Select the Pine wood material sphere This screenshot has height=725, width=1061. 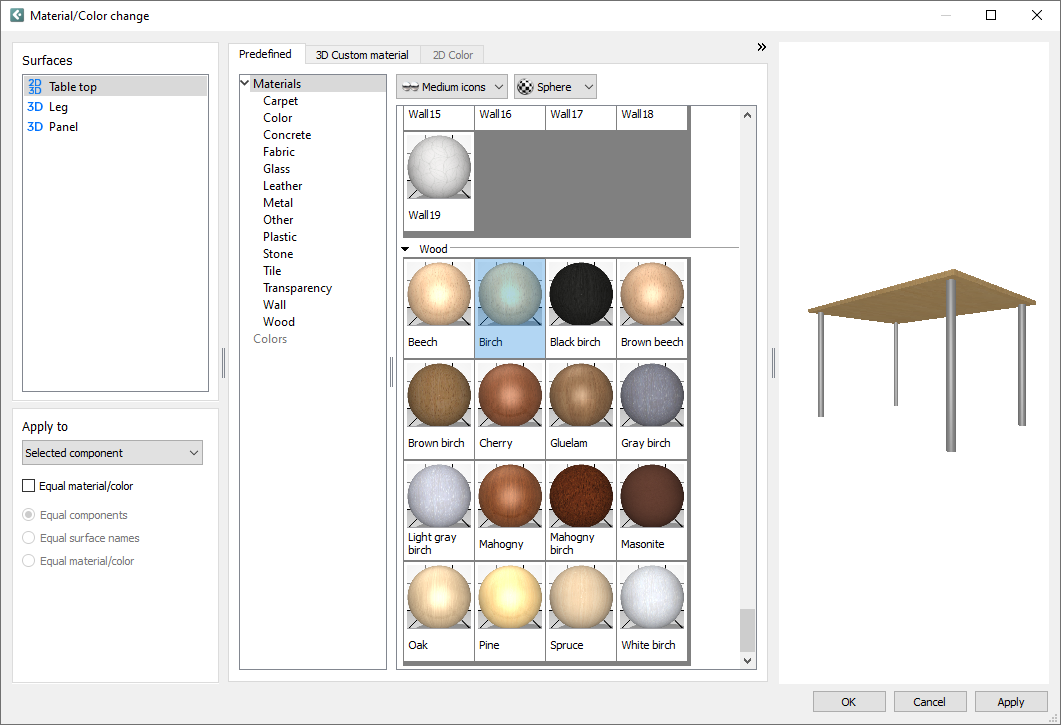509,597
